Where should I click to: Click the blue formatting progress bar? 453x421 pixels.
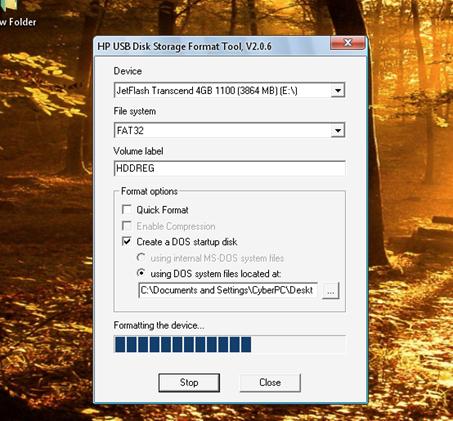coord(229,344)
